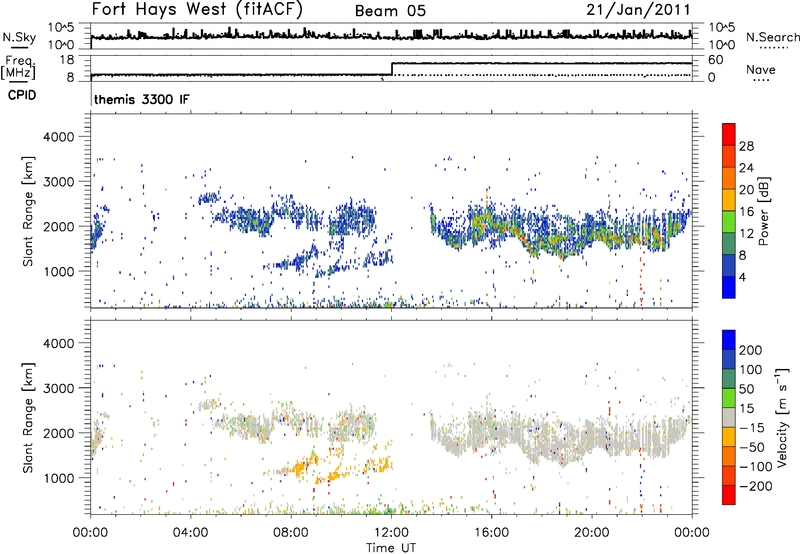Viewport: 800px width, 554px height.
Task: Click the date "21/Jan/2011"
Action: click(638, 10)
